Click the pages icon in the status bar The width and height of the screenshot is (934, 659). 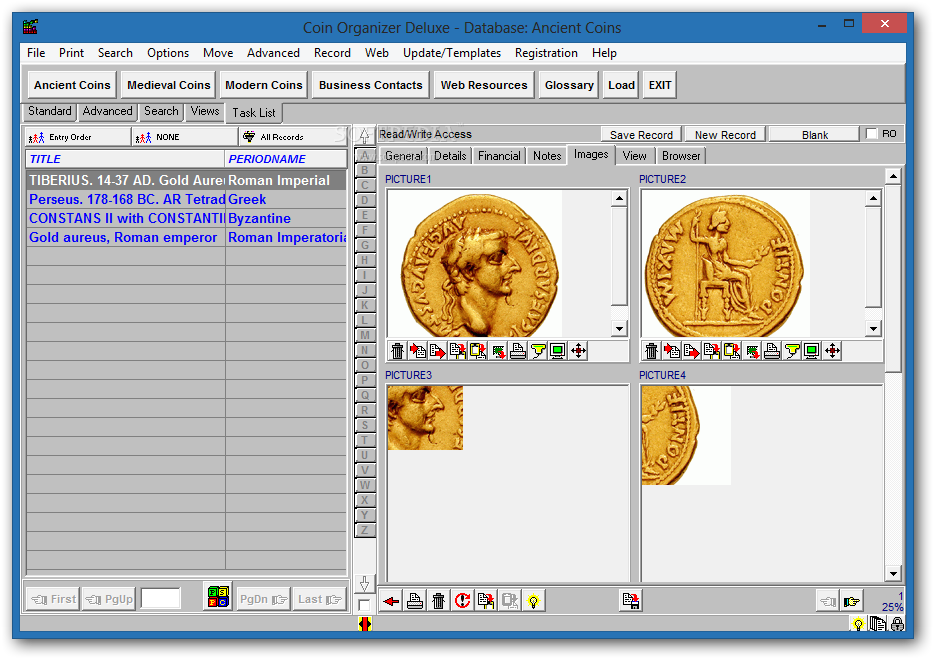tap(878, 624)
